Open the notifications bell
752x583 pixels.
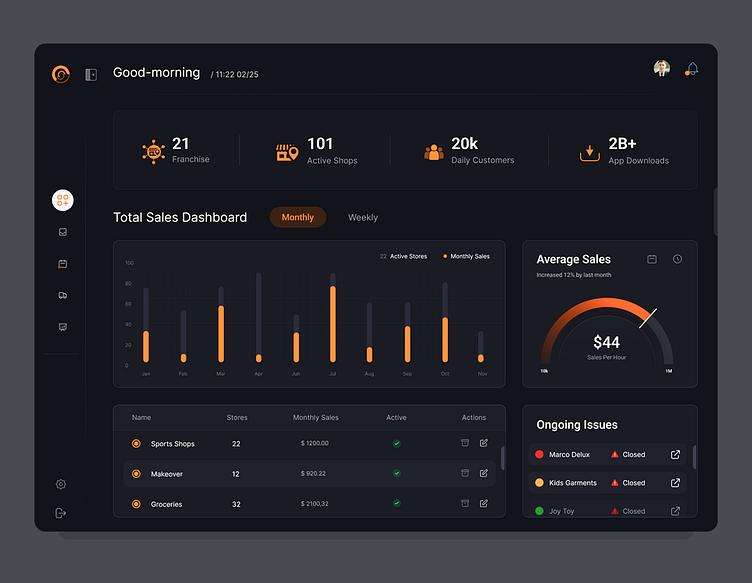pos(691,69)
